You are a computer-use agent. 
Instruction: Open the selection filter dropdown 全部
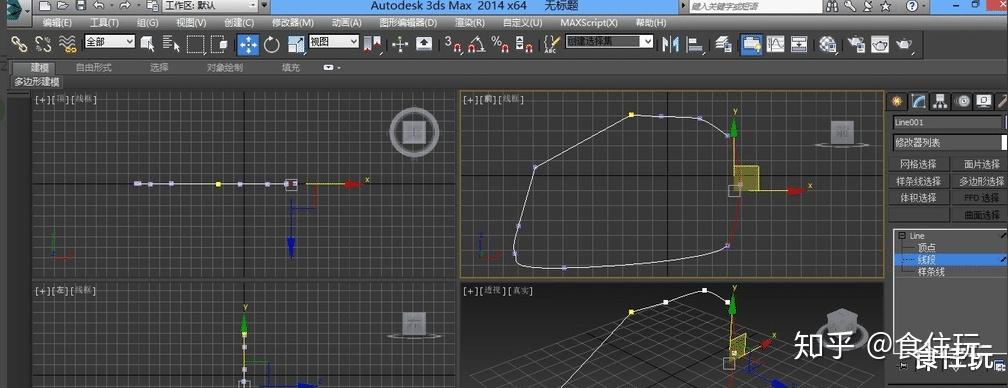(110, 42)
